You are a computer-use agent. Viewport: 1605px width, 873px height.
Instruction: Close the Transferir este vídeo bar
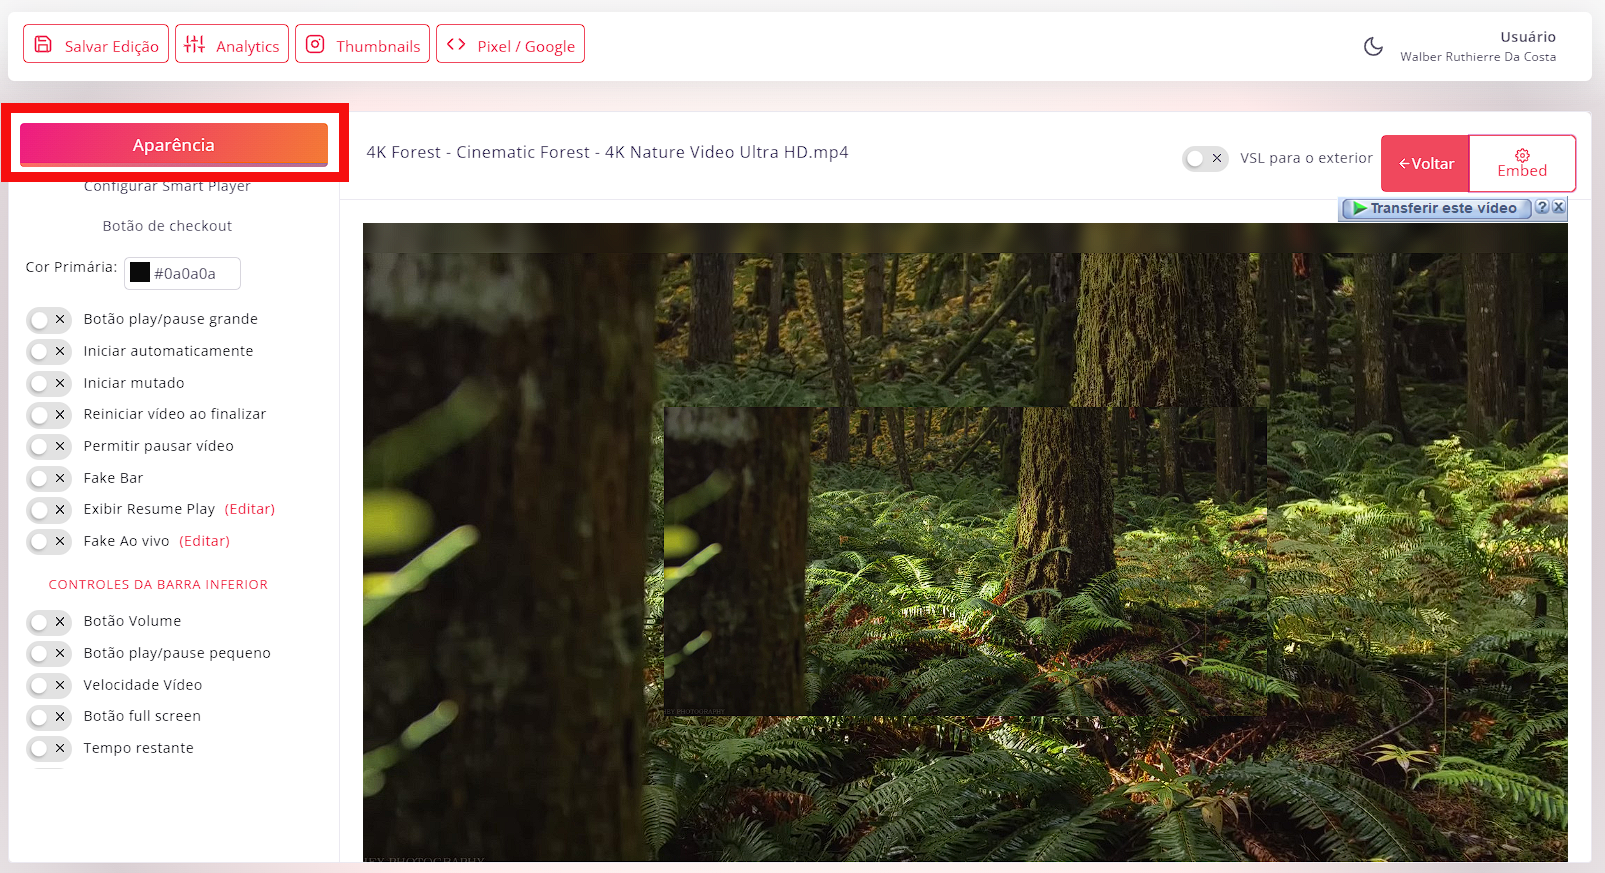[x=1558, y=207]
